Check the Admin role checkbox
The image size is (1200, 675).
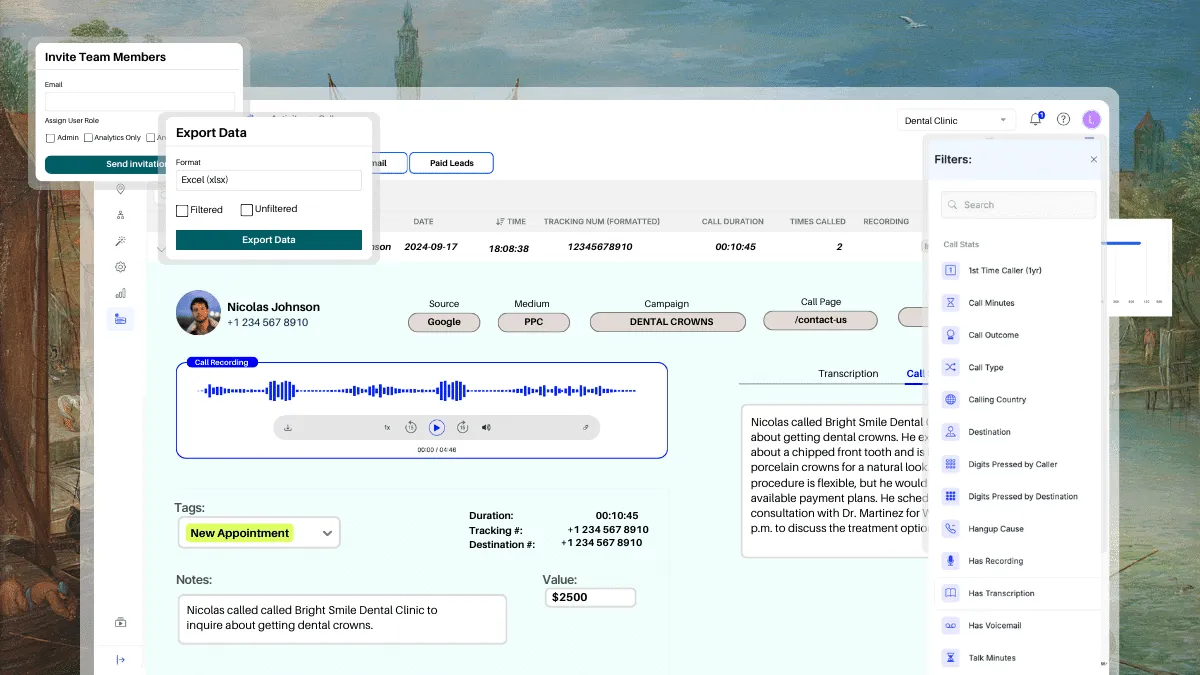(x=51, y=138)
